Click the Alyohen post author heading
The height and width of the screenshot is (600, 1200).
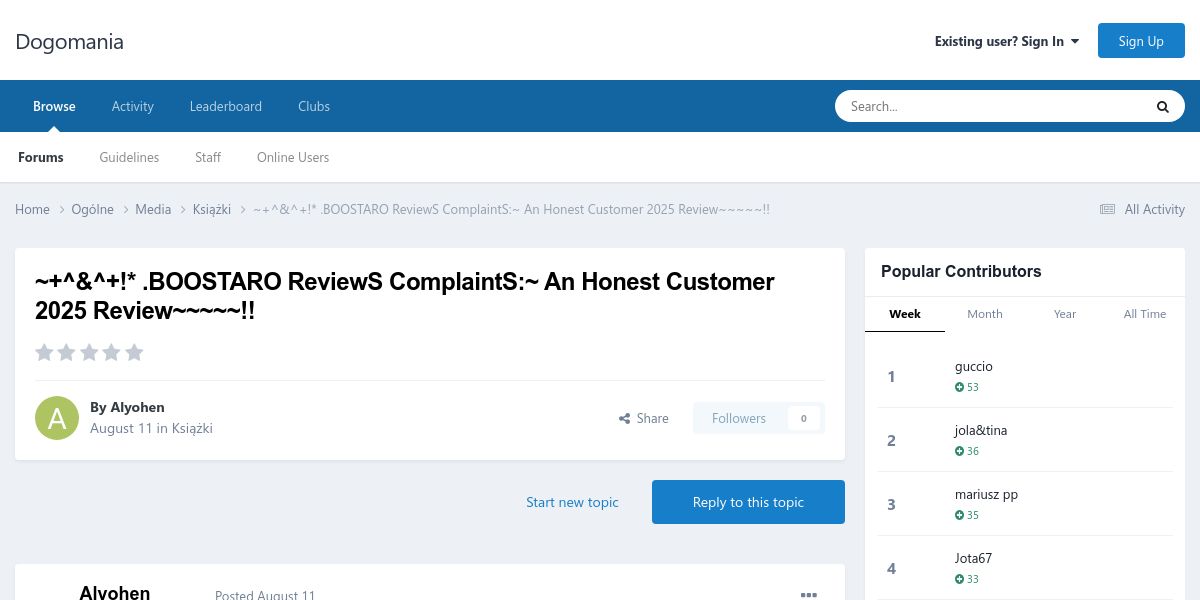pyautogui.click(x=115, y=592)
